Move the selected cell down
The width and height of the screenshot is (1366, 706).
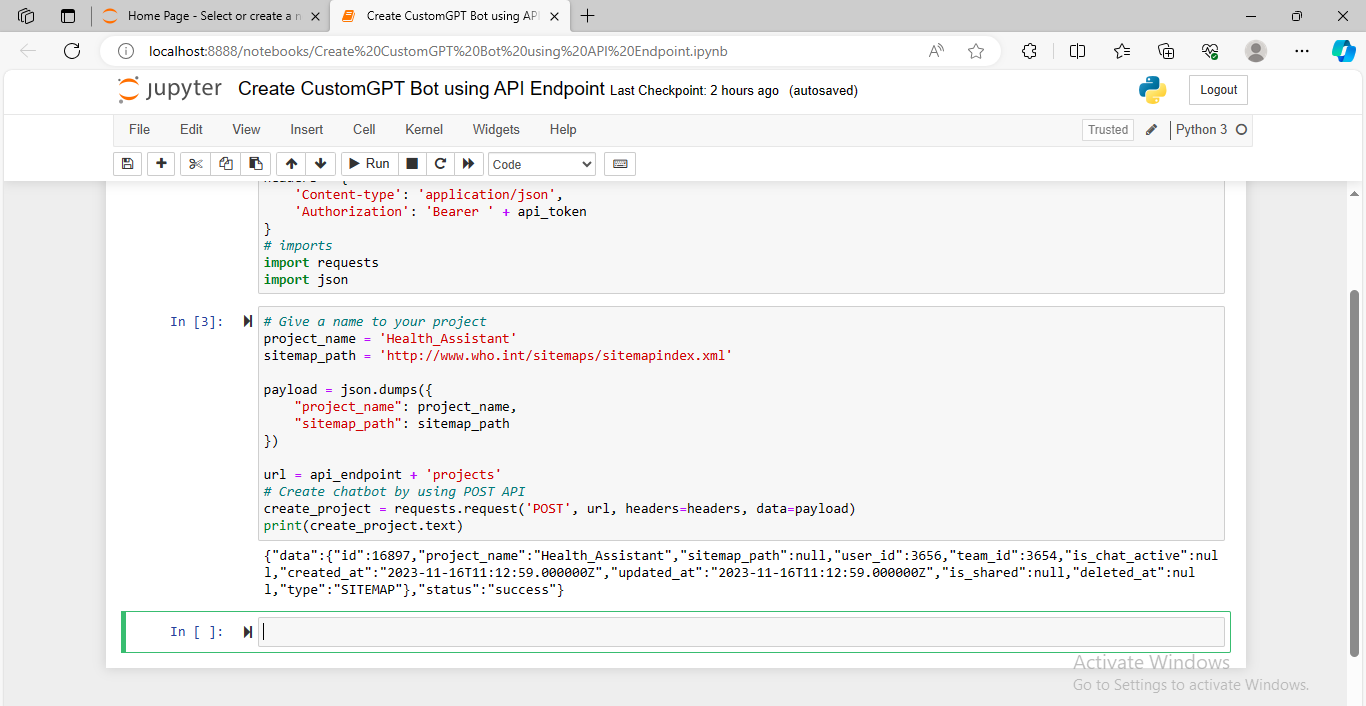click(320, 163)
